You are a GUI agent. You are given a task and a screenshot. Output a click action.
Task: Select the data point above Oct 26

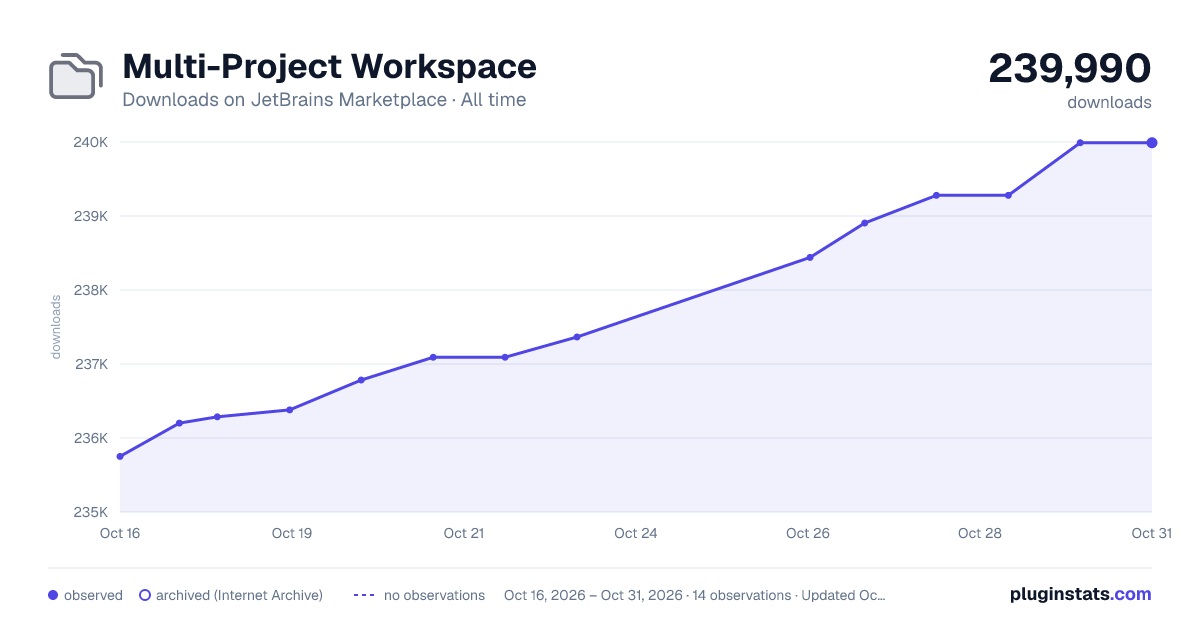810,258
